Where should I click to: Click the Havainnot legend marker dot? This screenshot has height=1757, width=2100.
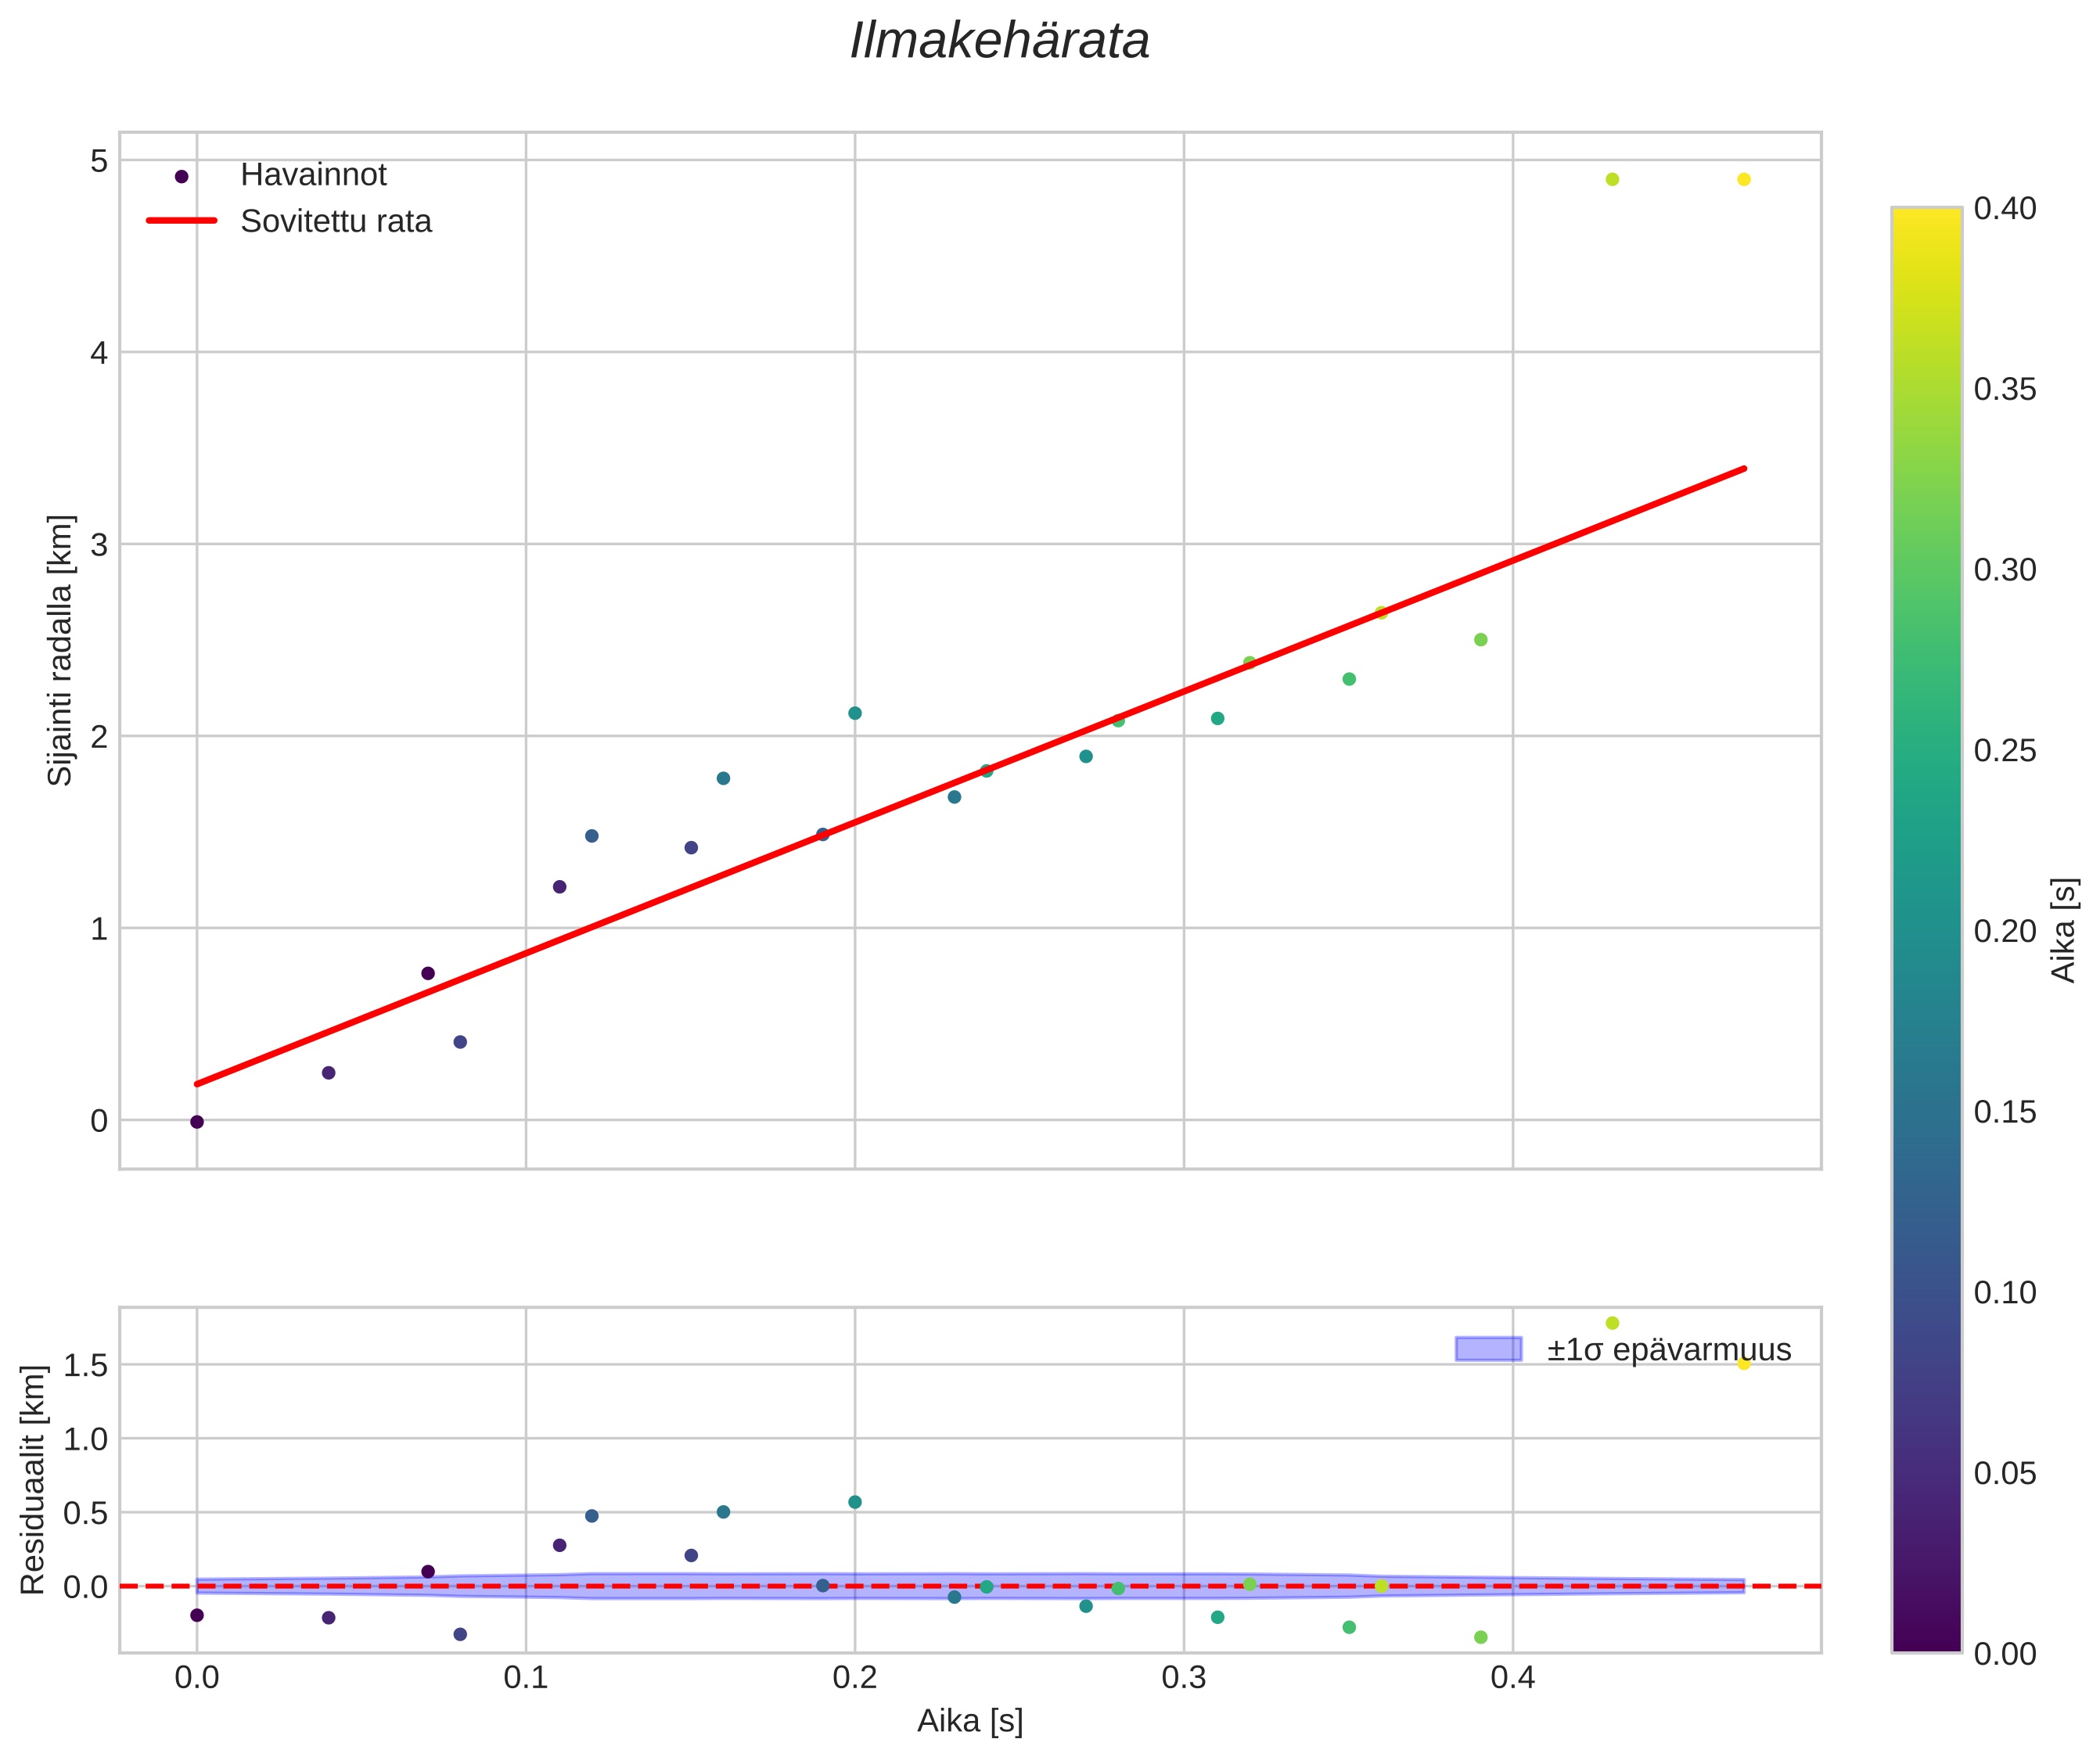point(181,177)
